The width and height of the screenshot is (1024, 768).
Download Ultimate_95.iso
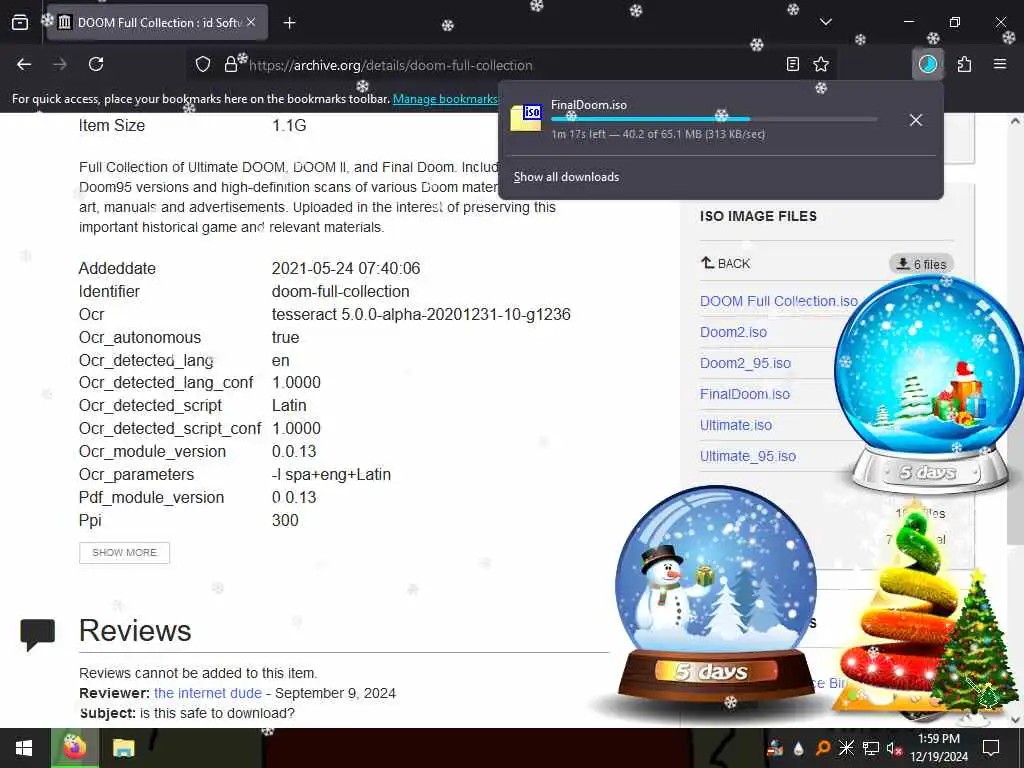click(x=748, y=456)
